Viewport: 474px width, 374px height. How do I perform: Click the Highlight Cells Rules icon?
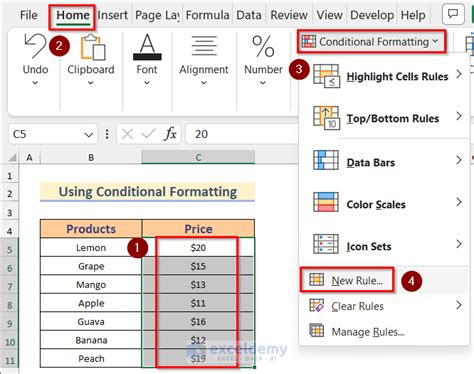click(x=326, y=76)
